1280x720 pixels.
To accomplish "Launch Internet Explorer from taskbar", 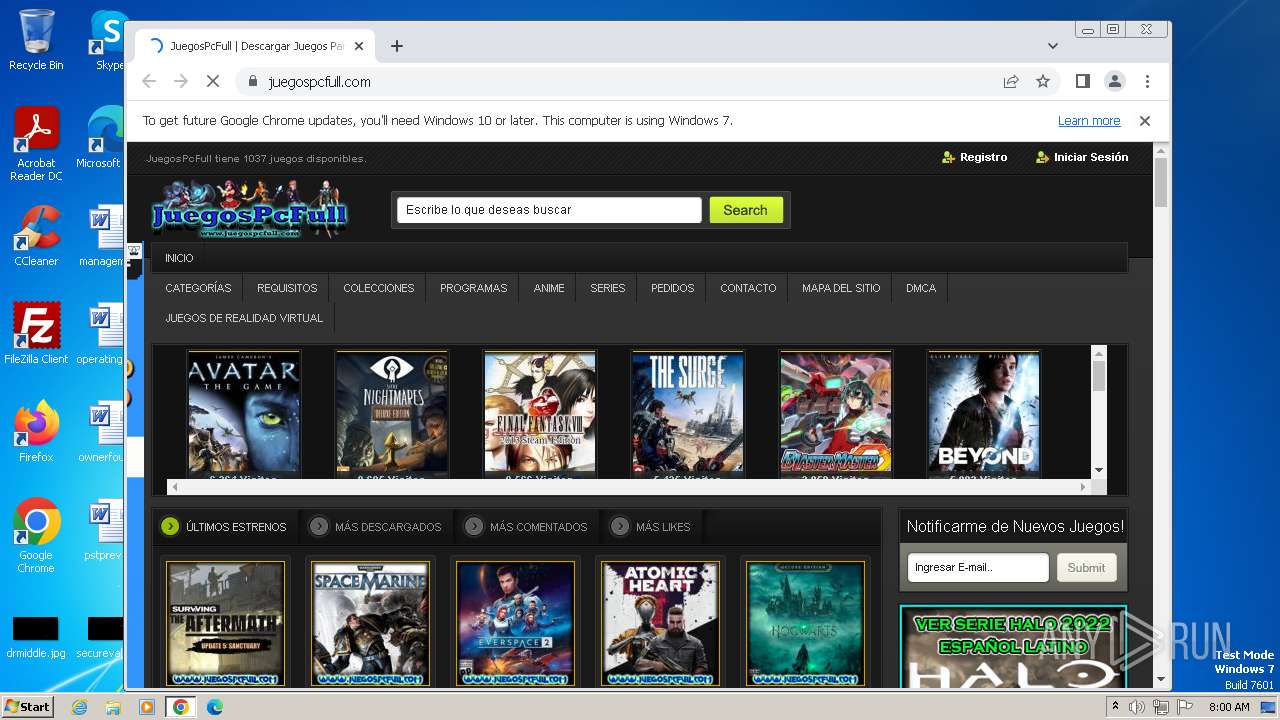I will [79, 707].
